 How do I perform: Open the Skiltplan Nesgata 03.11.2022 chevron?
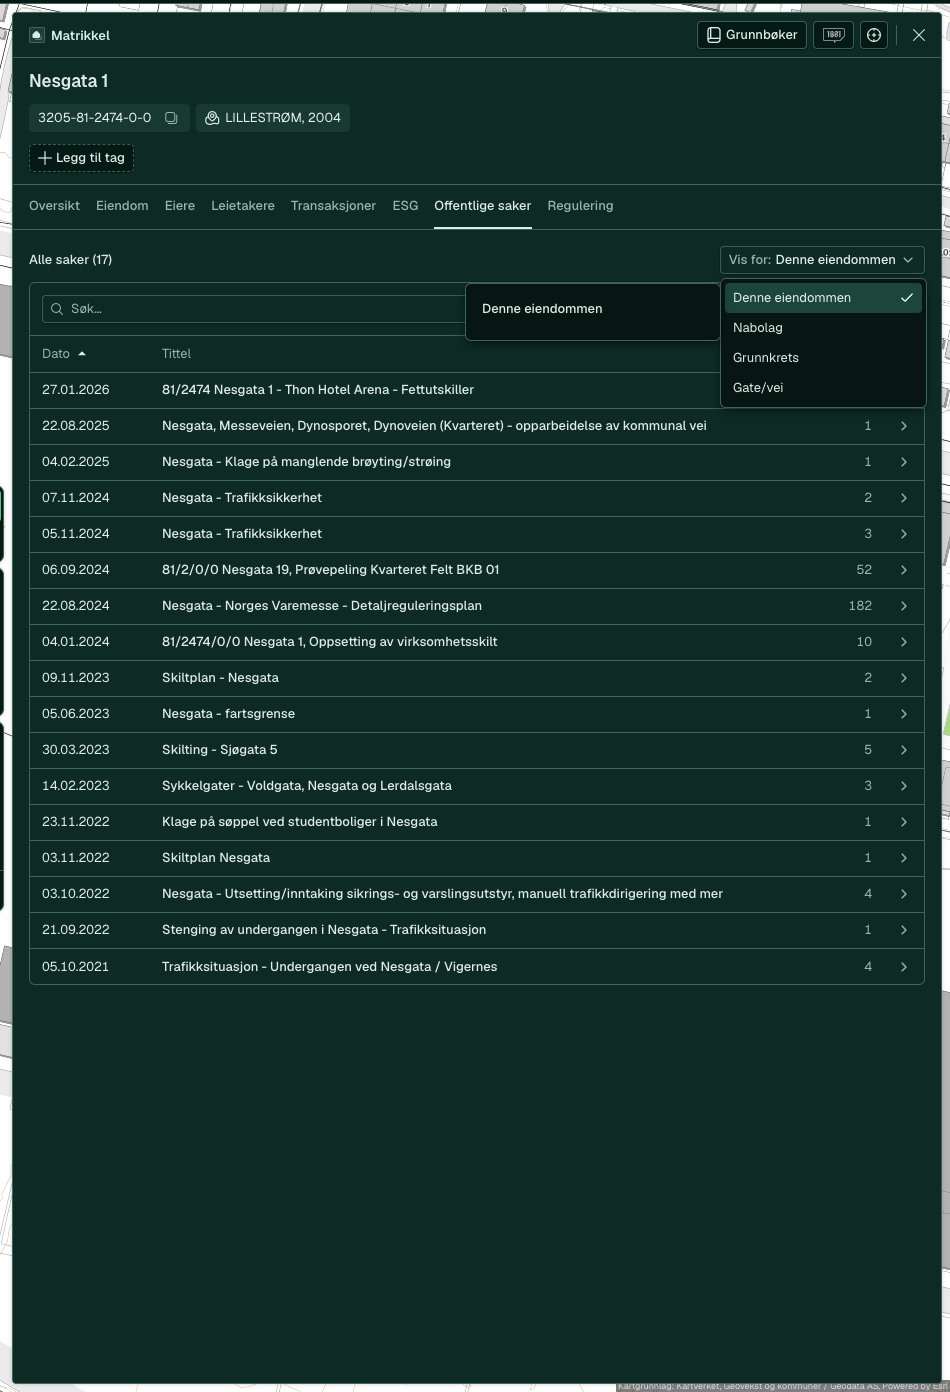click(x=904, y=858)
